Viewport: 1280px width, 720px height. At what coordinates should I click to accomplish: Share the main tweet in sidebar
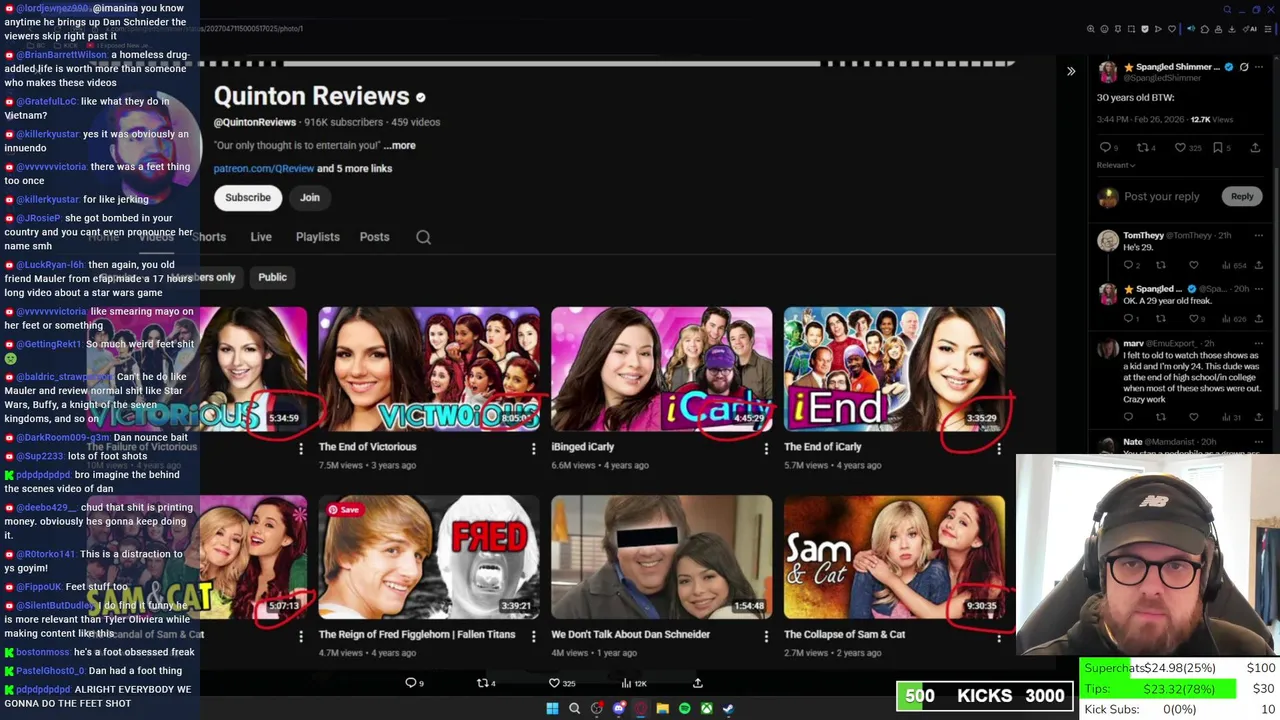[1255, 147]
